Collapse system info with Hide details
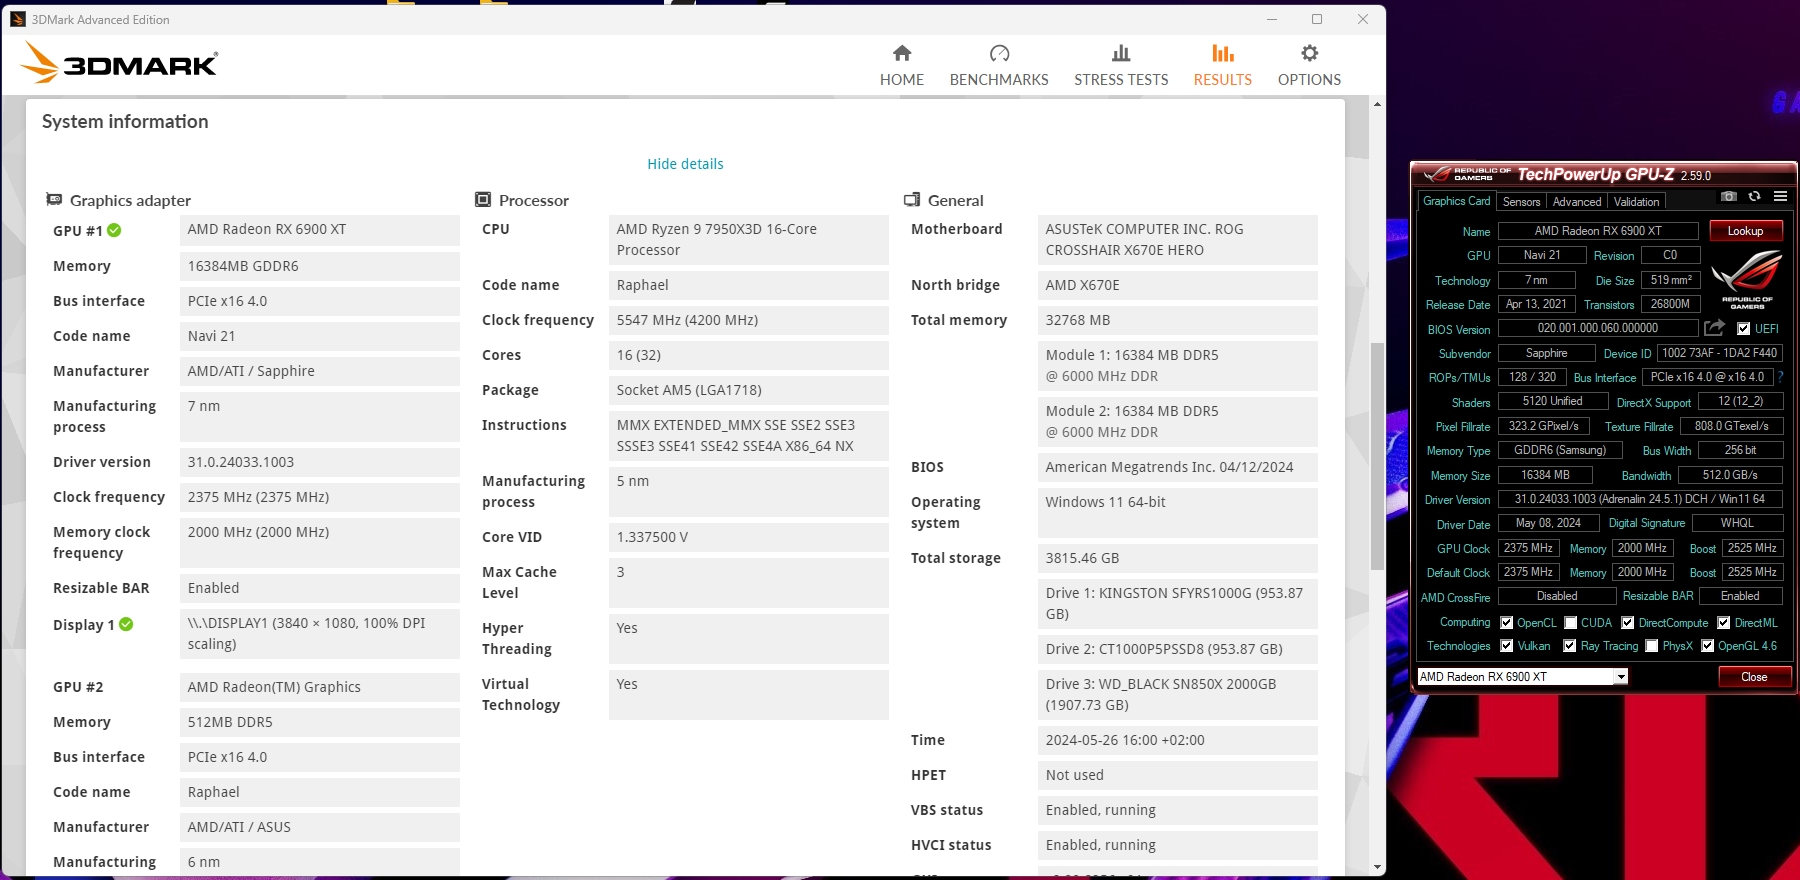The width and height of the screenshot is (1800, 880). click(x=685, y=164)
